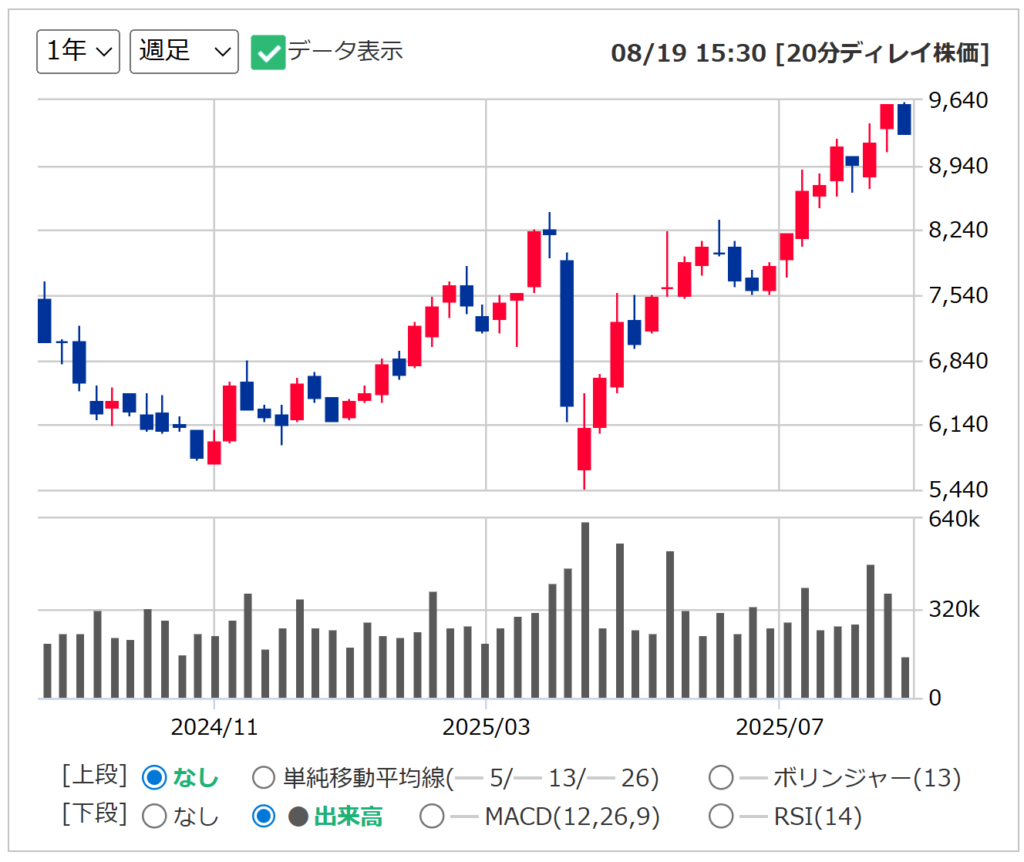Choose 出来高 radio button
This screenshot has width=1024, height=862.
[263, 816]
